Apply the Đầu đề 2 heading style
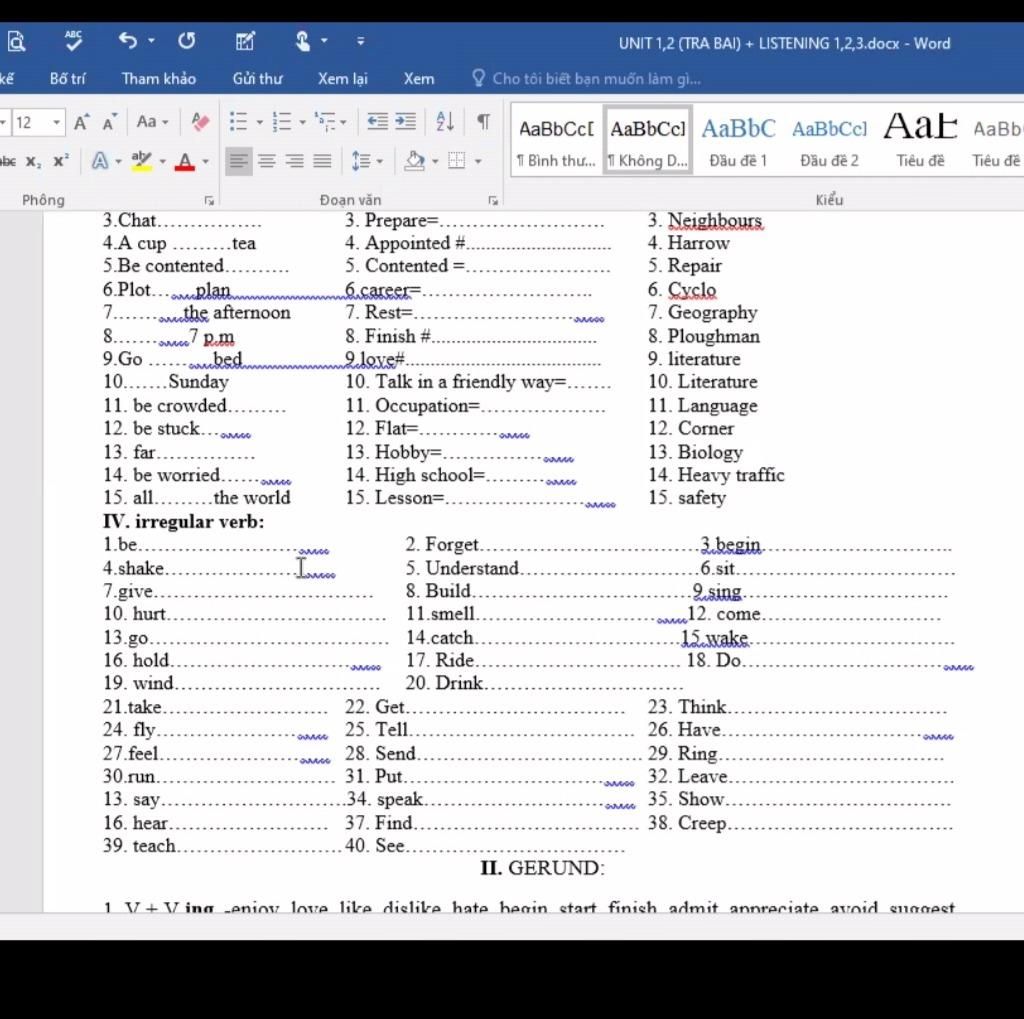This screenshot has height=1019, width=1024. click(829, 140)
